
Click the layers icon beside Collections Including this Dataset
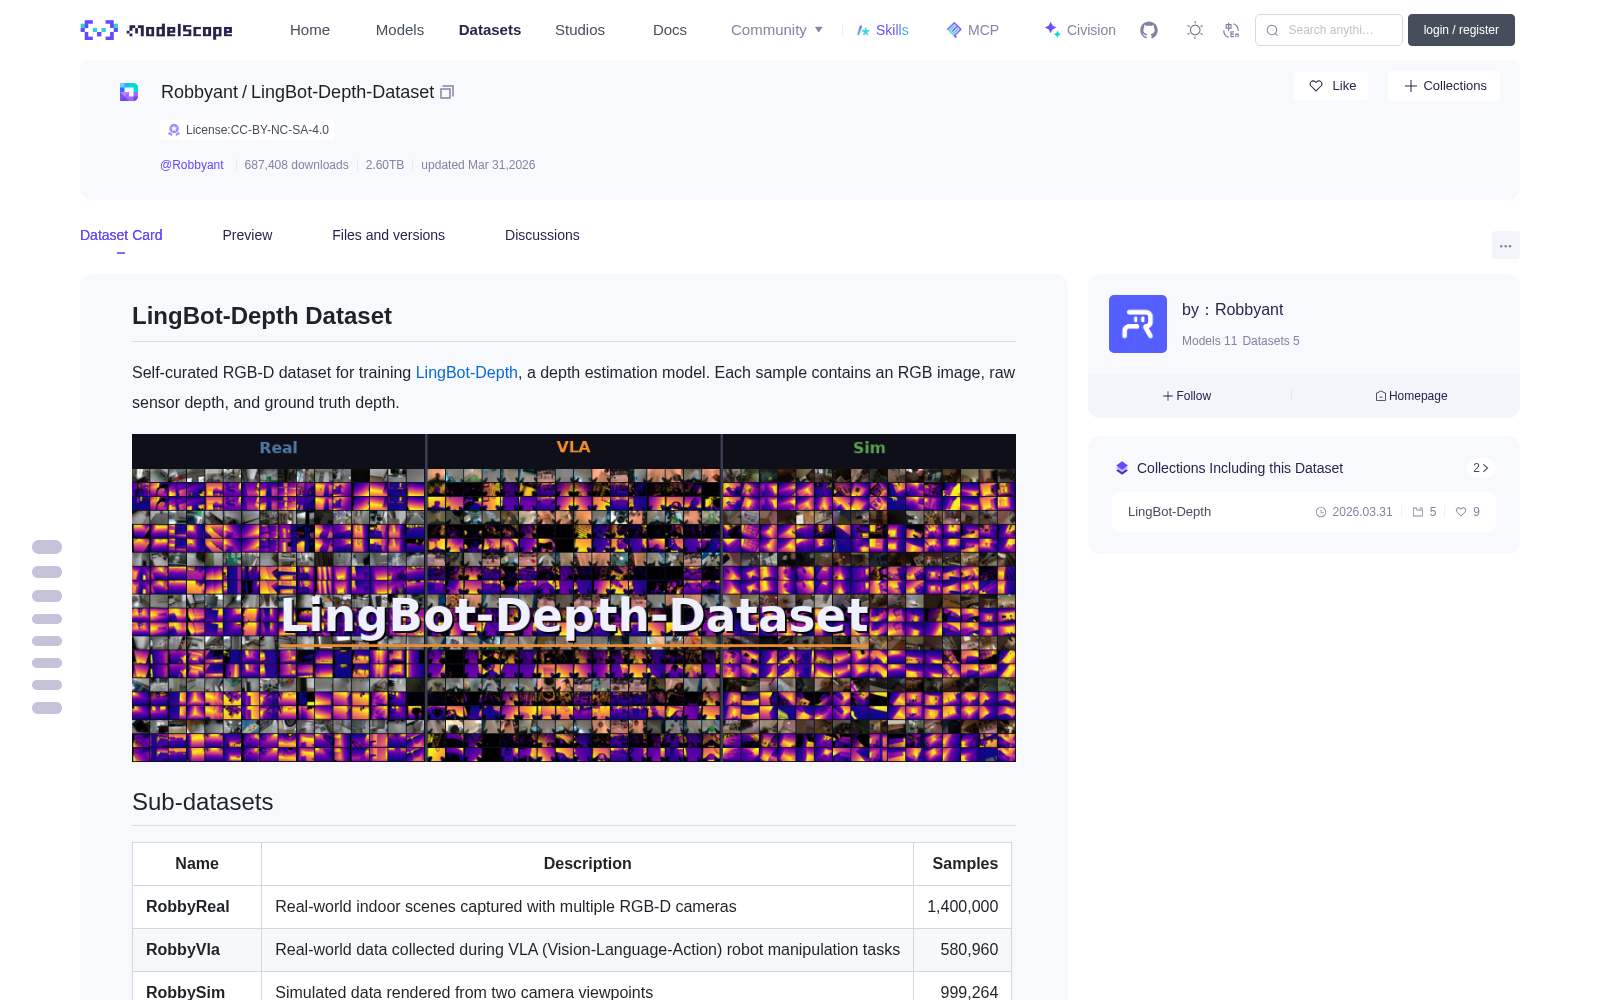[1122, 468]
